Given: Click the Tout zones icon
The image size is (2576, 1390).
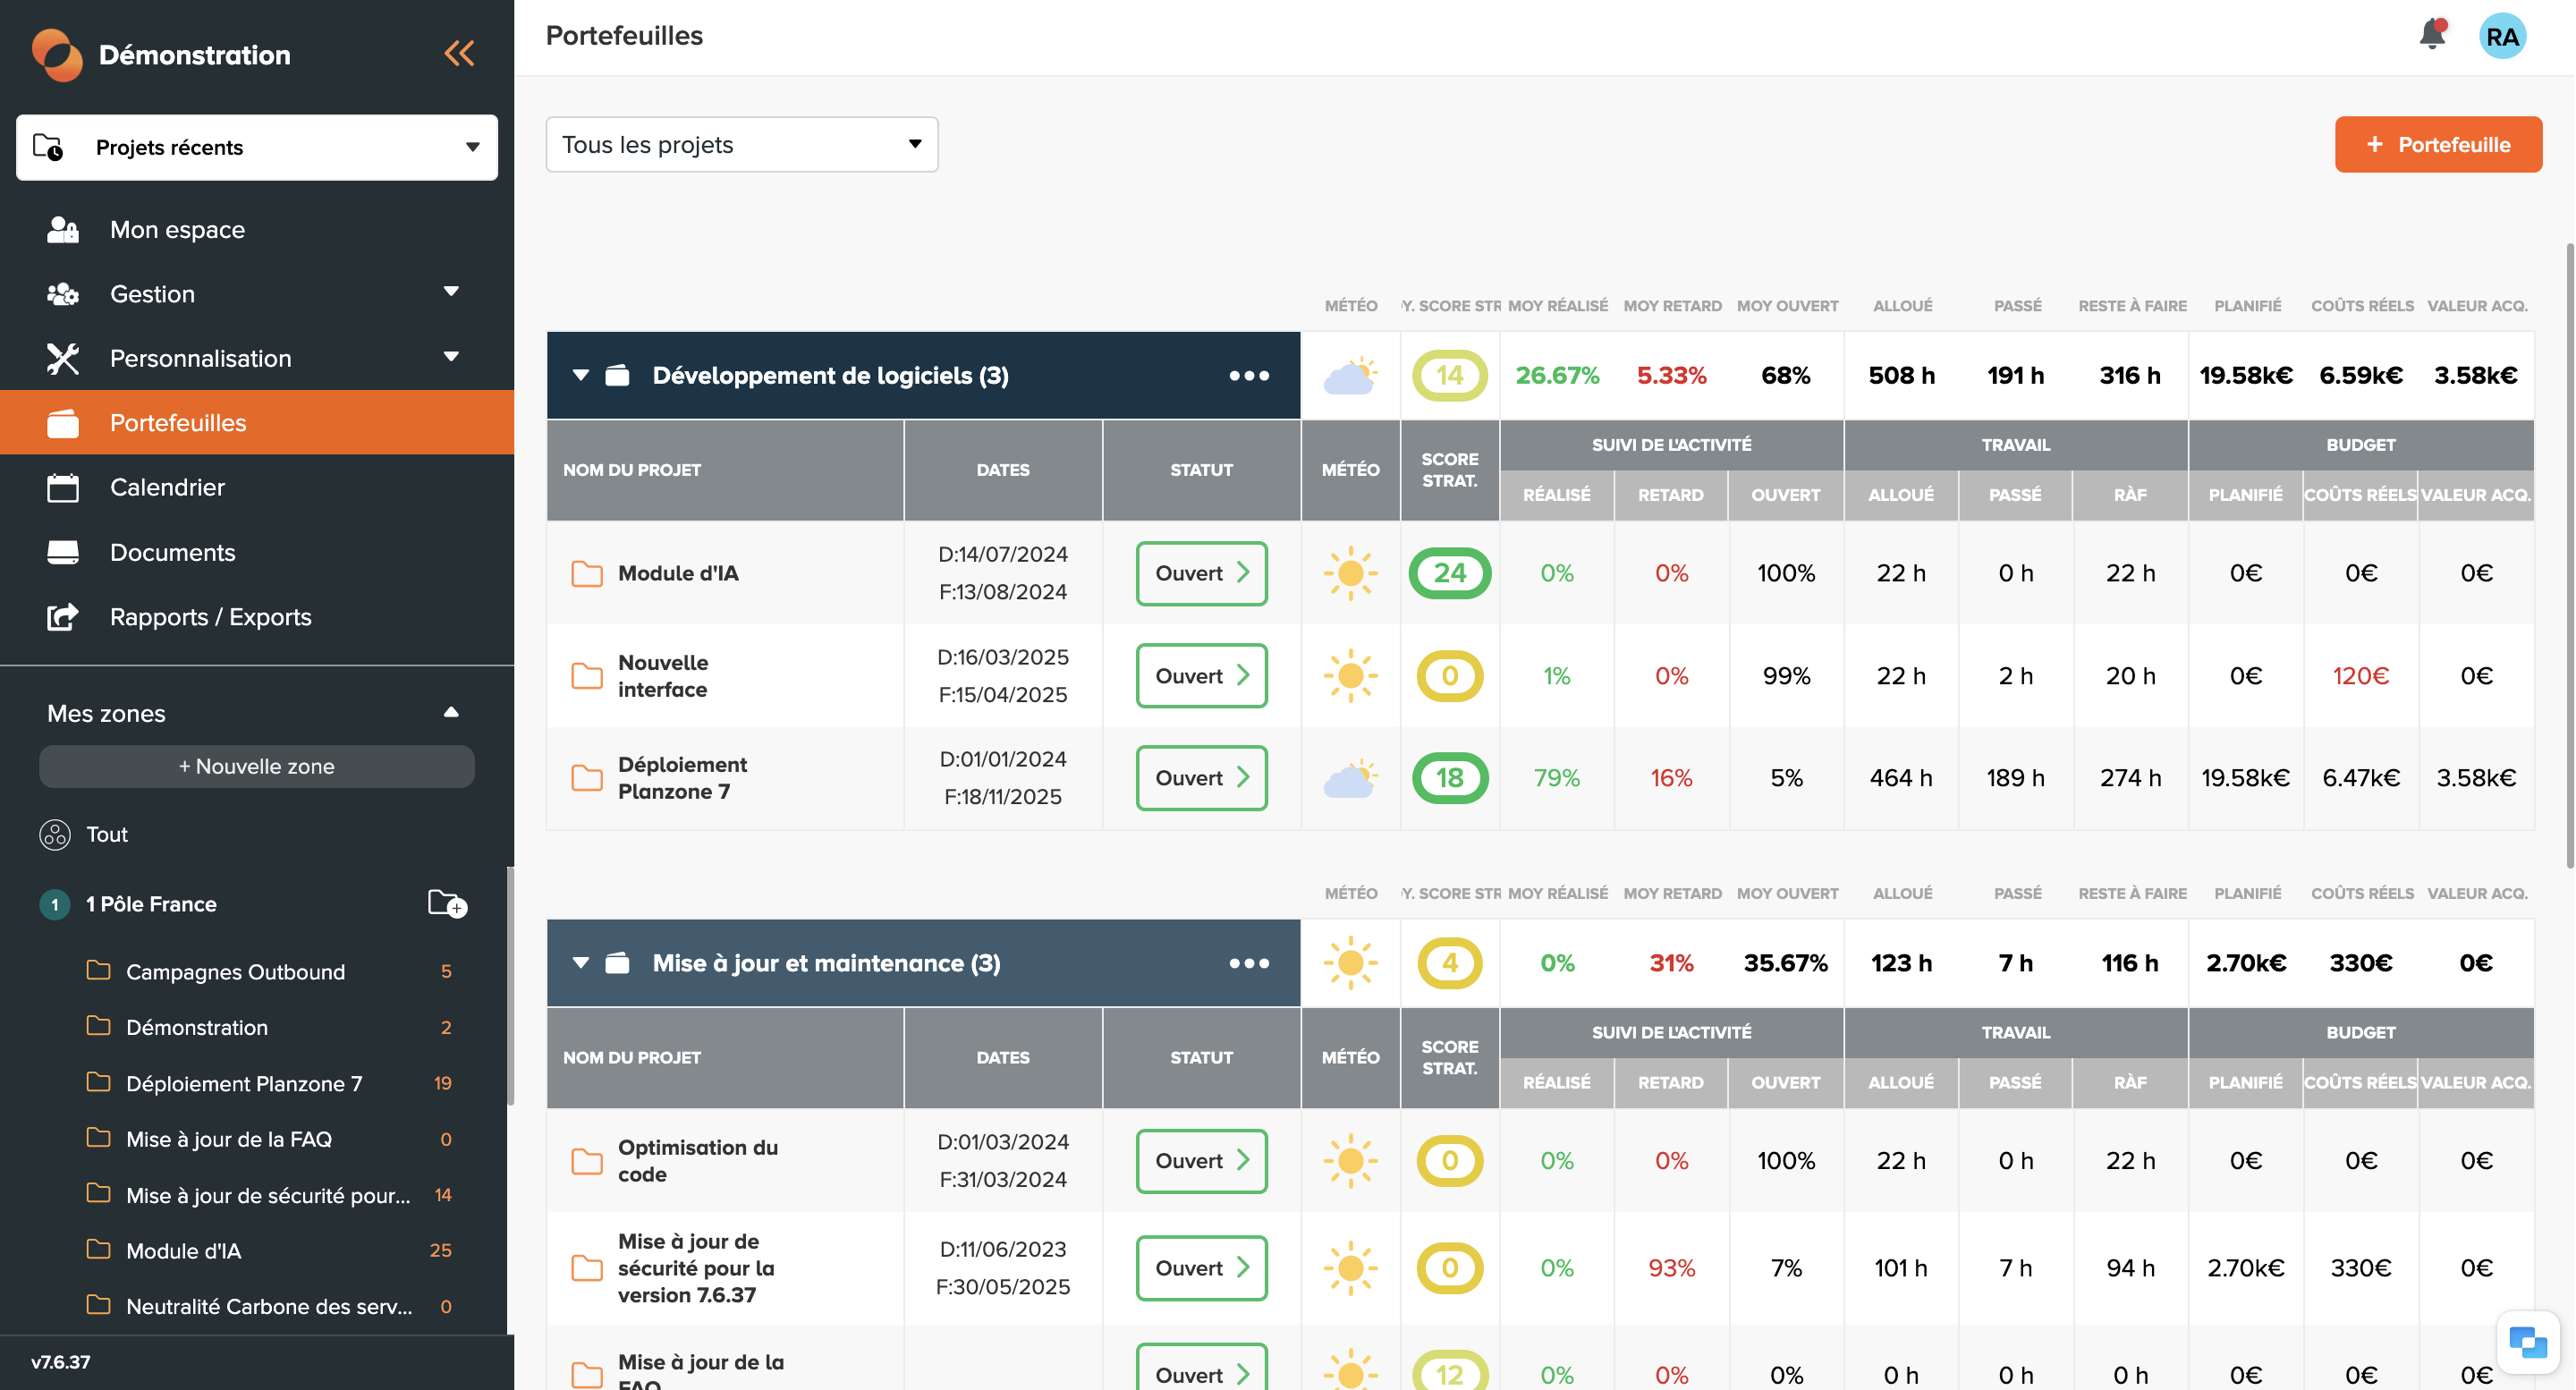Looking at the screenshot, I should (55, 834).
